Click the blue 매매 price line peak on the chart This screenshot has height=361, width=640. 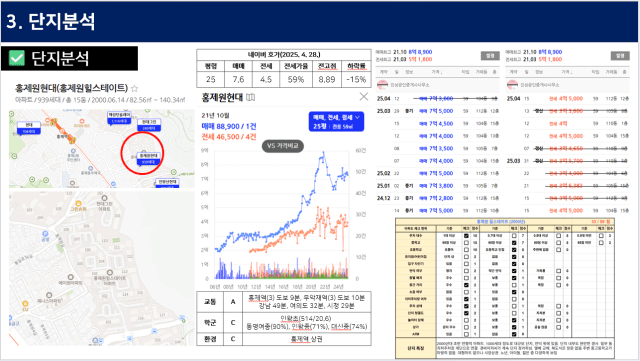pos(324,153)
